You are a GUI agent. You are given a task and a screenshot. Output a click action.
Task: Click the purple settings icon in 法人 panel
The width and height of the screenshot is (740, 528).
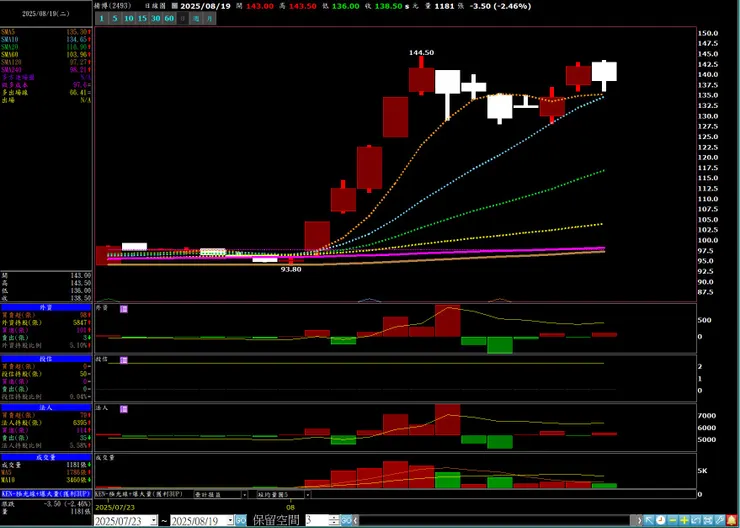click(x=124, y=409)
